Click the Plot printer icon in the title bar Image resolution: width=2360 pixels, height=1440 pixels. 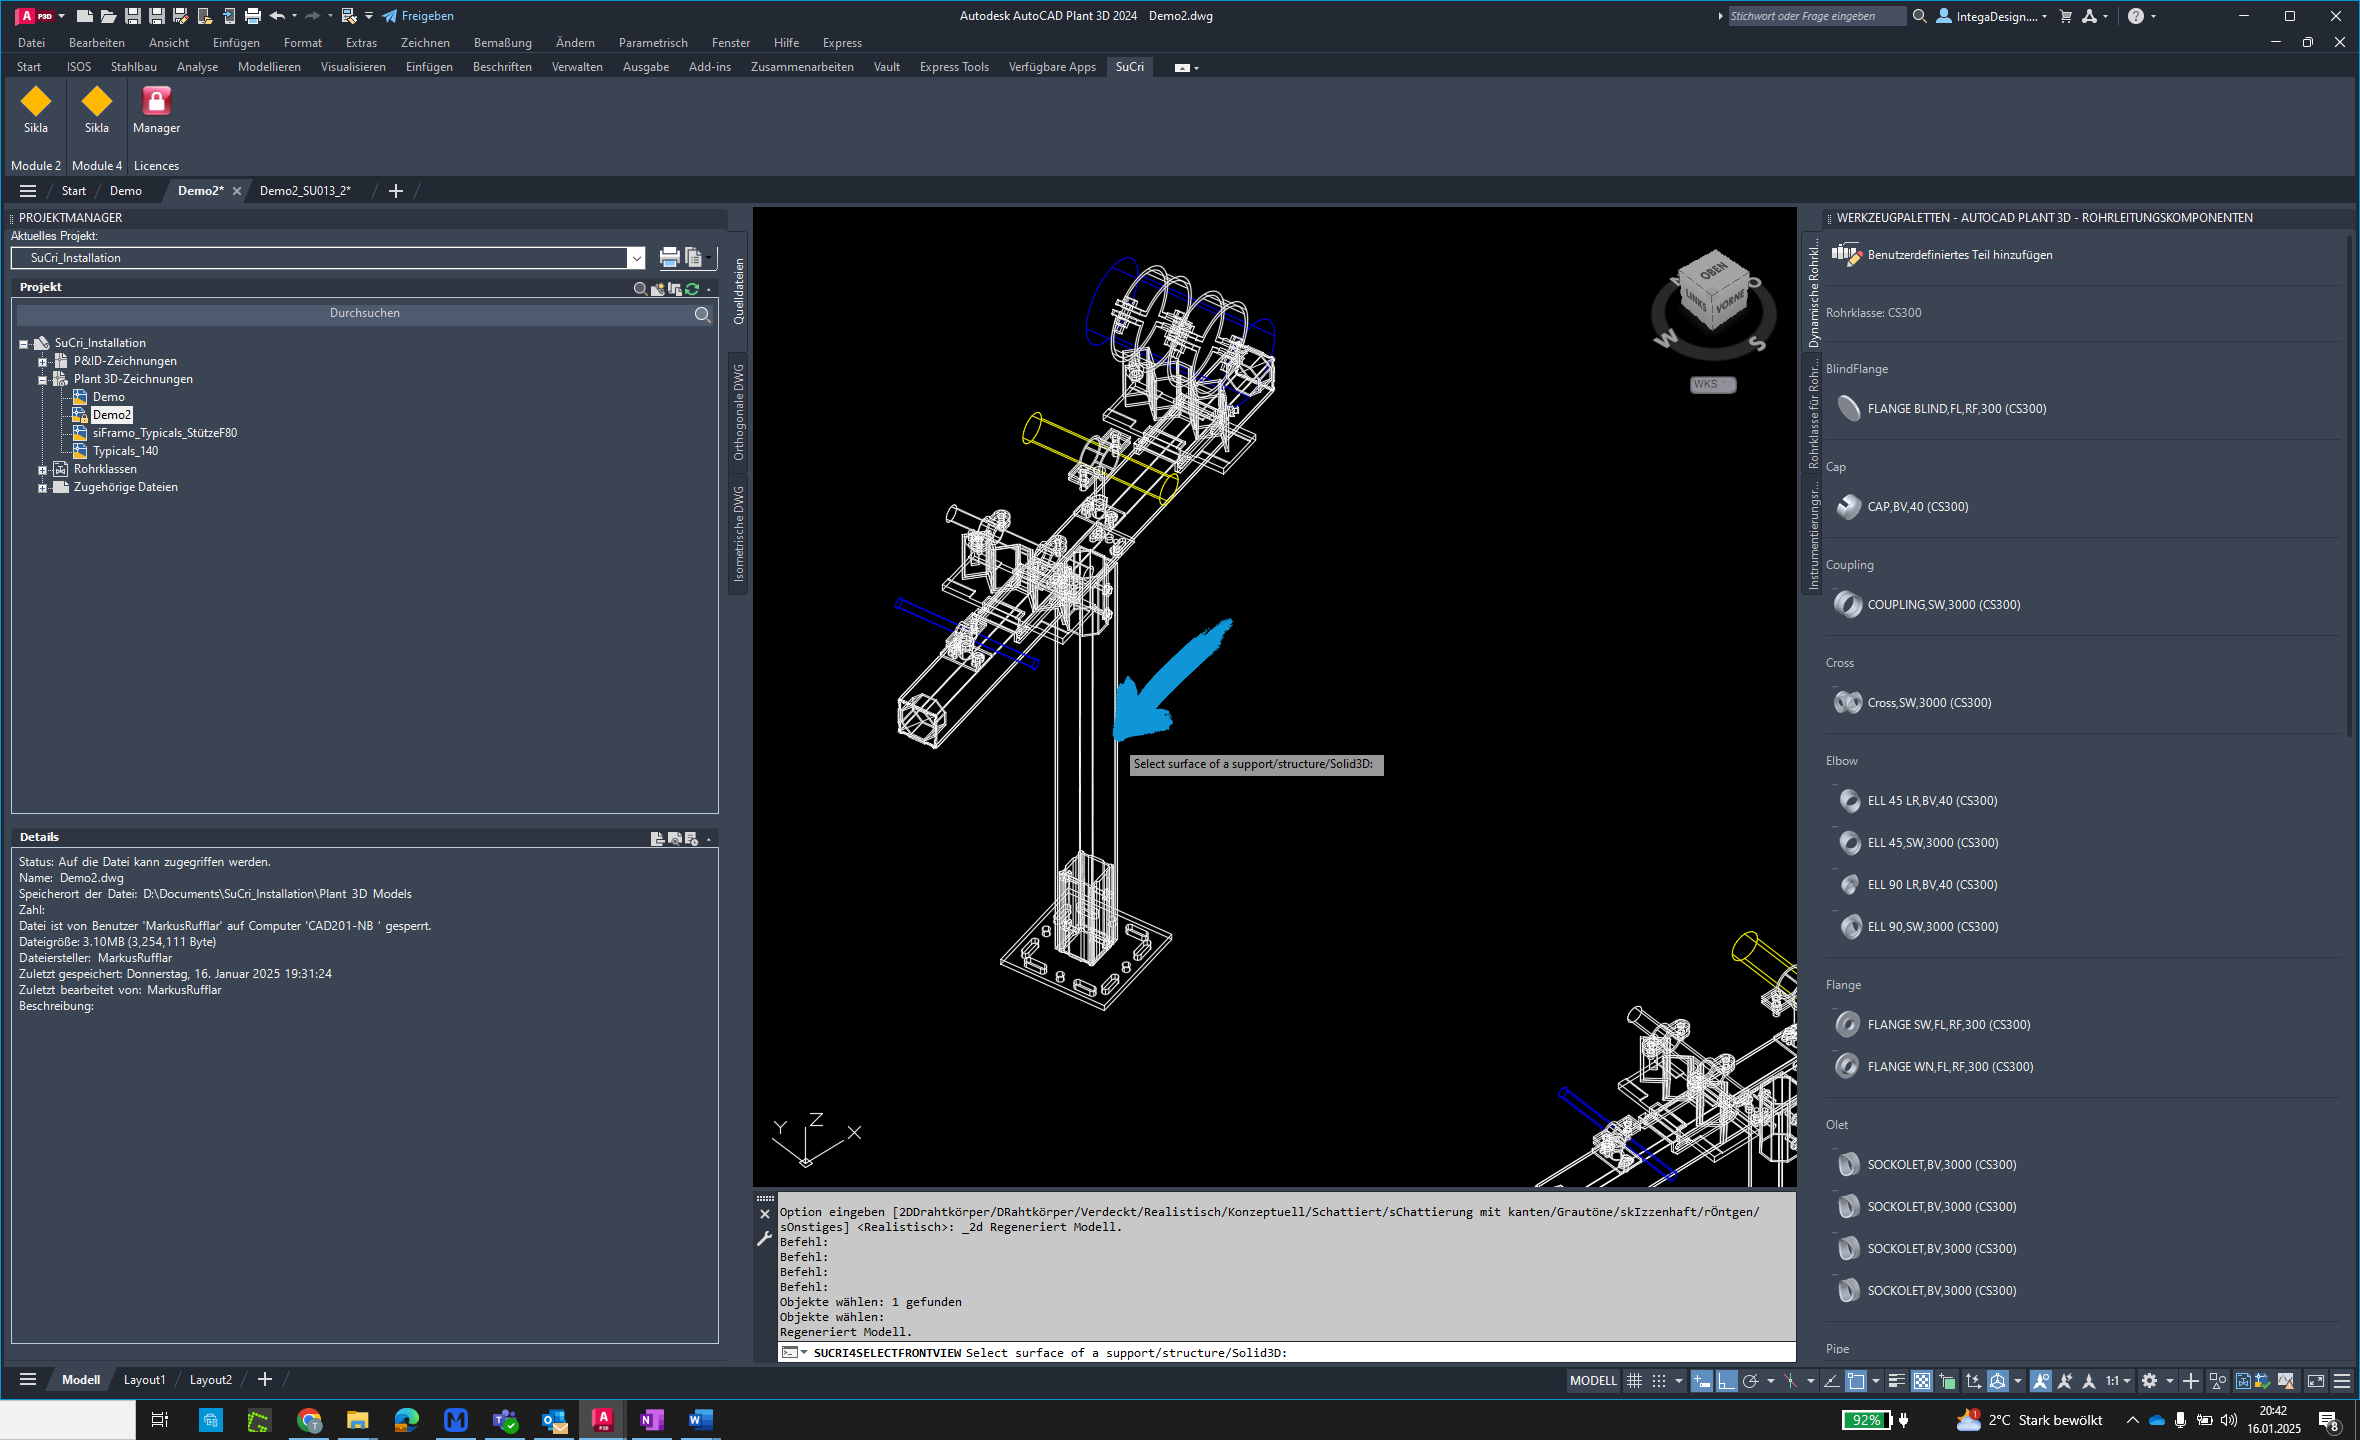click(x=253, y=16)
